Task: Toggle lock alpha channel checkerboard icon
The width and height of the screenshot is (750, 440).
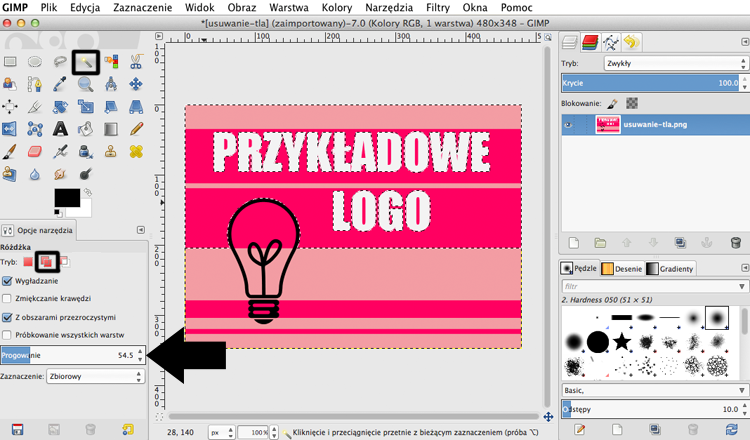Action: pos(632,103)
